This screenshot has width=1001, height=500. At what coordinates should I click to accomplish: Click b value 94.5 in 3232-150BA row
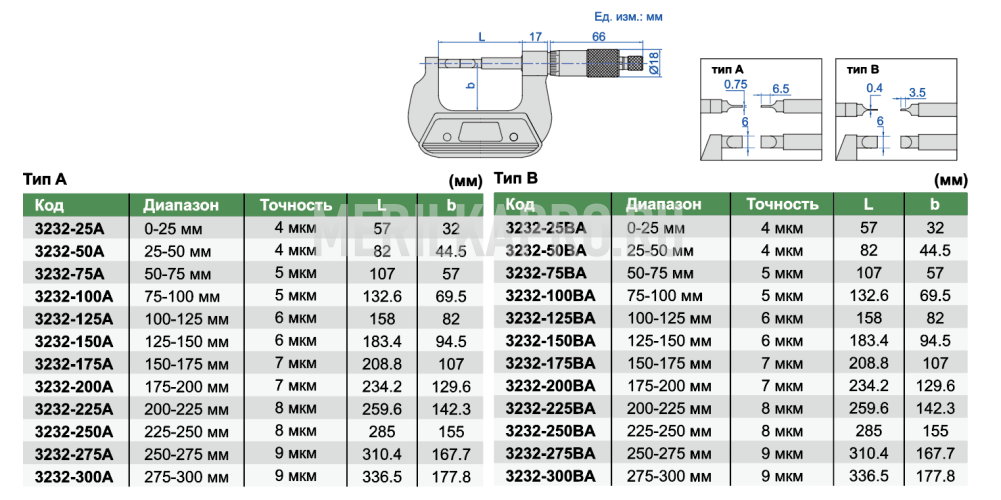coord(936,340)
